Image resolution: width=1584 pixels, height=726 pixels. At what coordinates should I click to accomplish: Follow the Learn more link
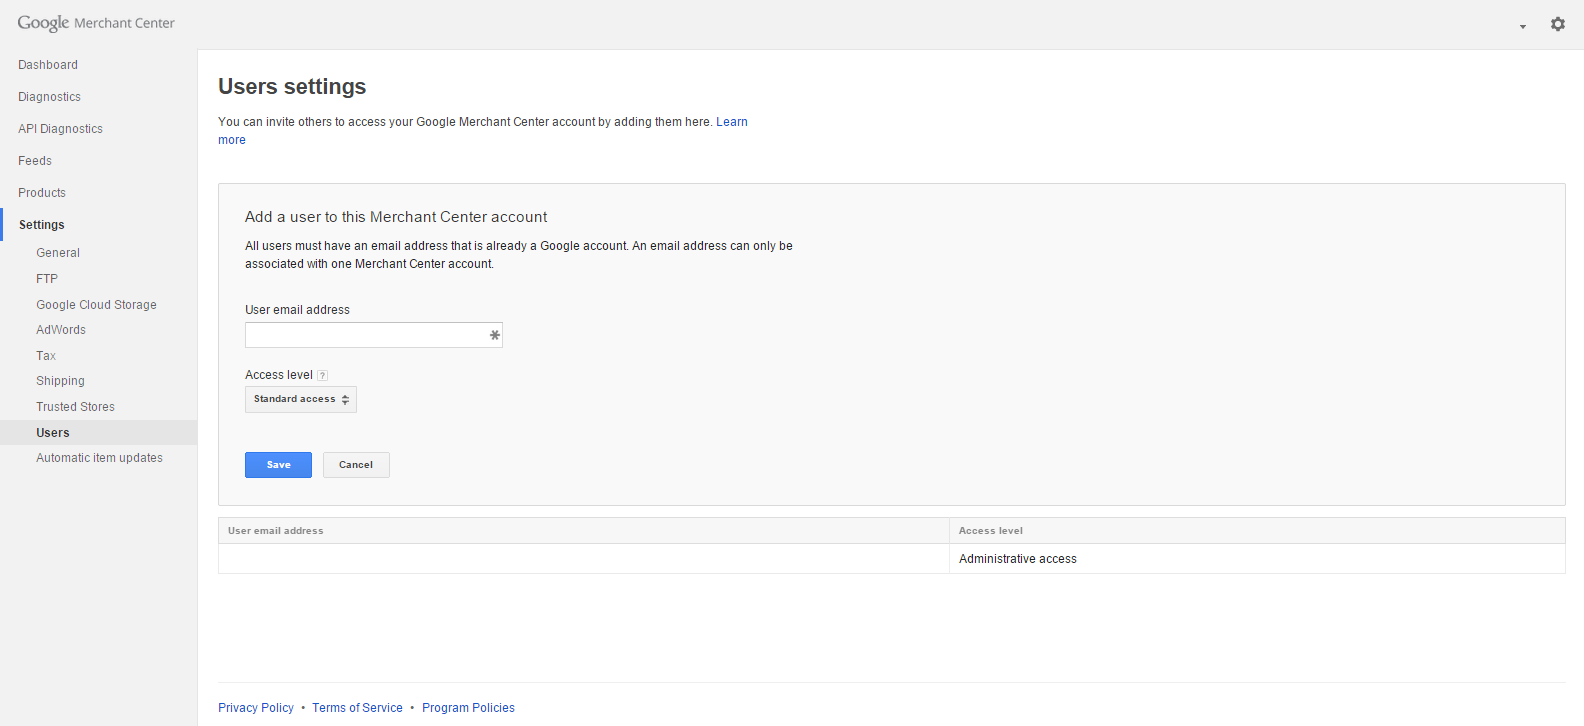click(x=732, y=122)
